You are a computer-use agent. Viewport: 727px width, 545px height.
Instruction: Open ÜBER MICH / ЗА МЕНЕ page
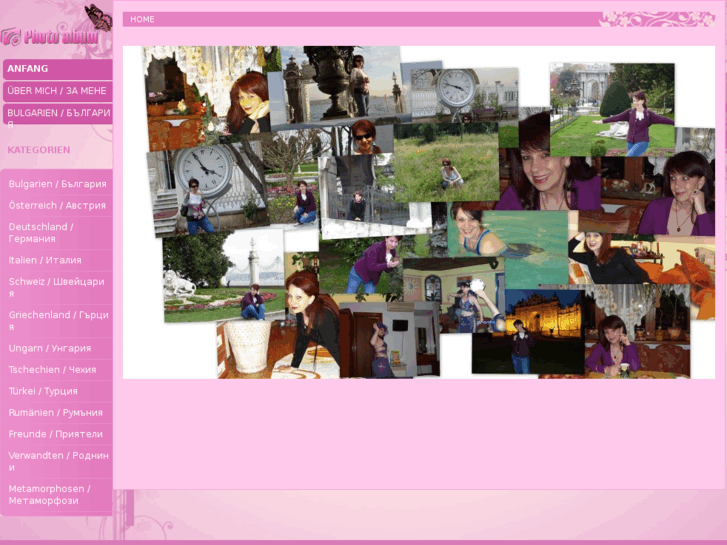click(57, 91)
